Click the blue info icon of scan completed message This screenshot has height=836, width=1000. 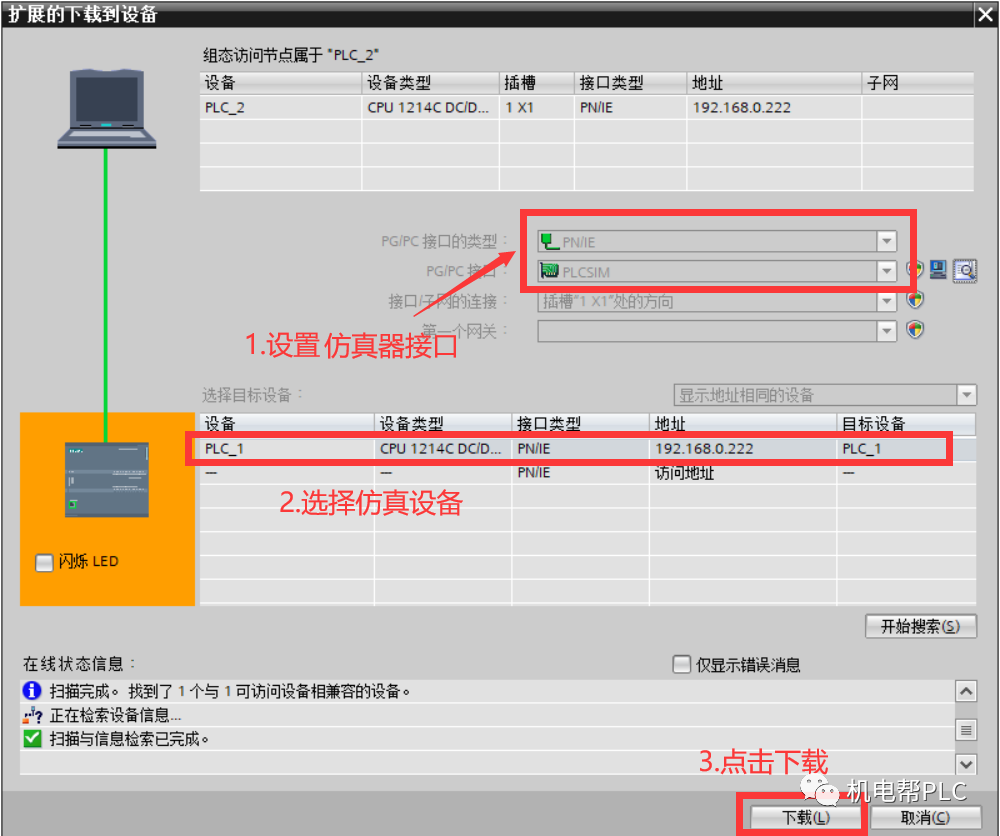pos(31,691)
